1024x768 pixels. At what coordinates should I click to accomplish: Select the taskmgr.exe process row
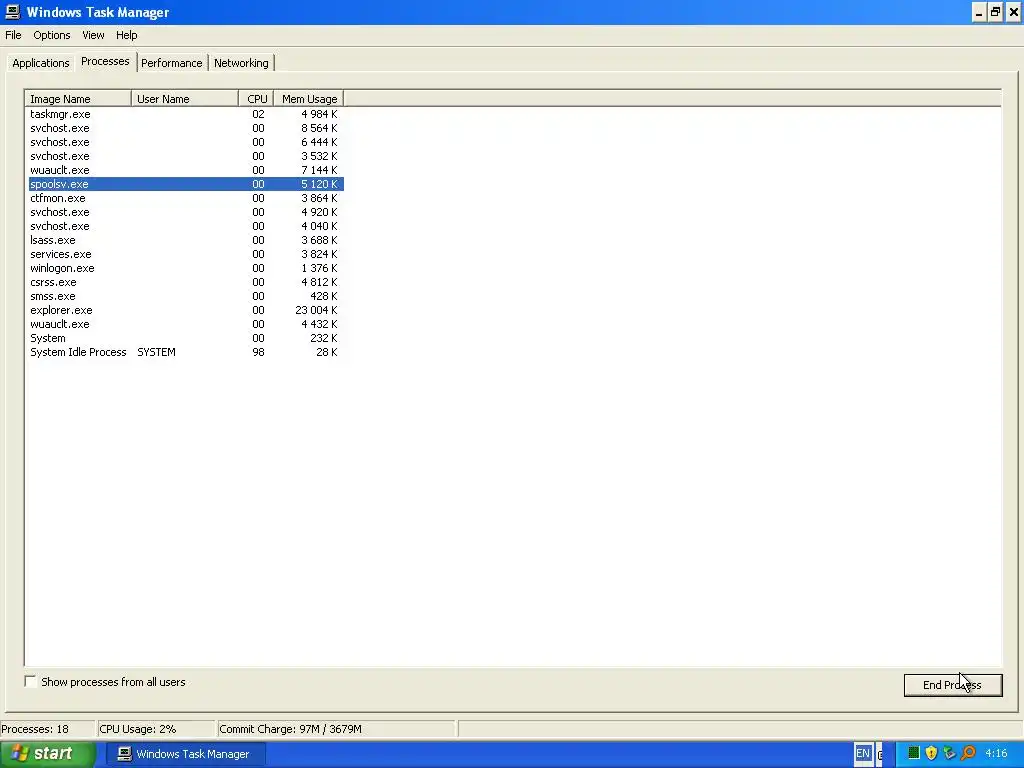point(186,114)
